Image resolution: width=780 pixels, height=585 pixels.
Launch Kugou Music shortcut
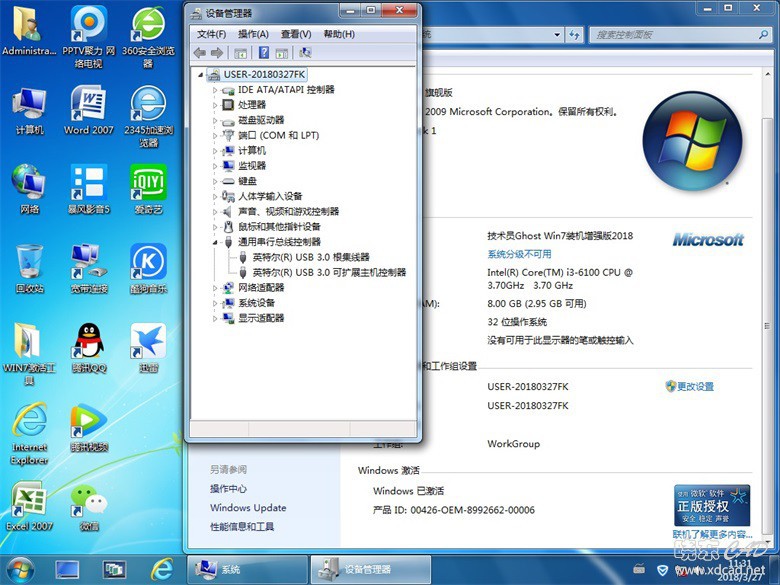coord(148,269)
